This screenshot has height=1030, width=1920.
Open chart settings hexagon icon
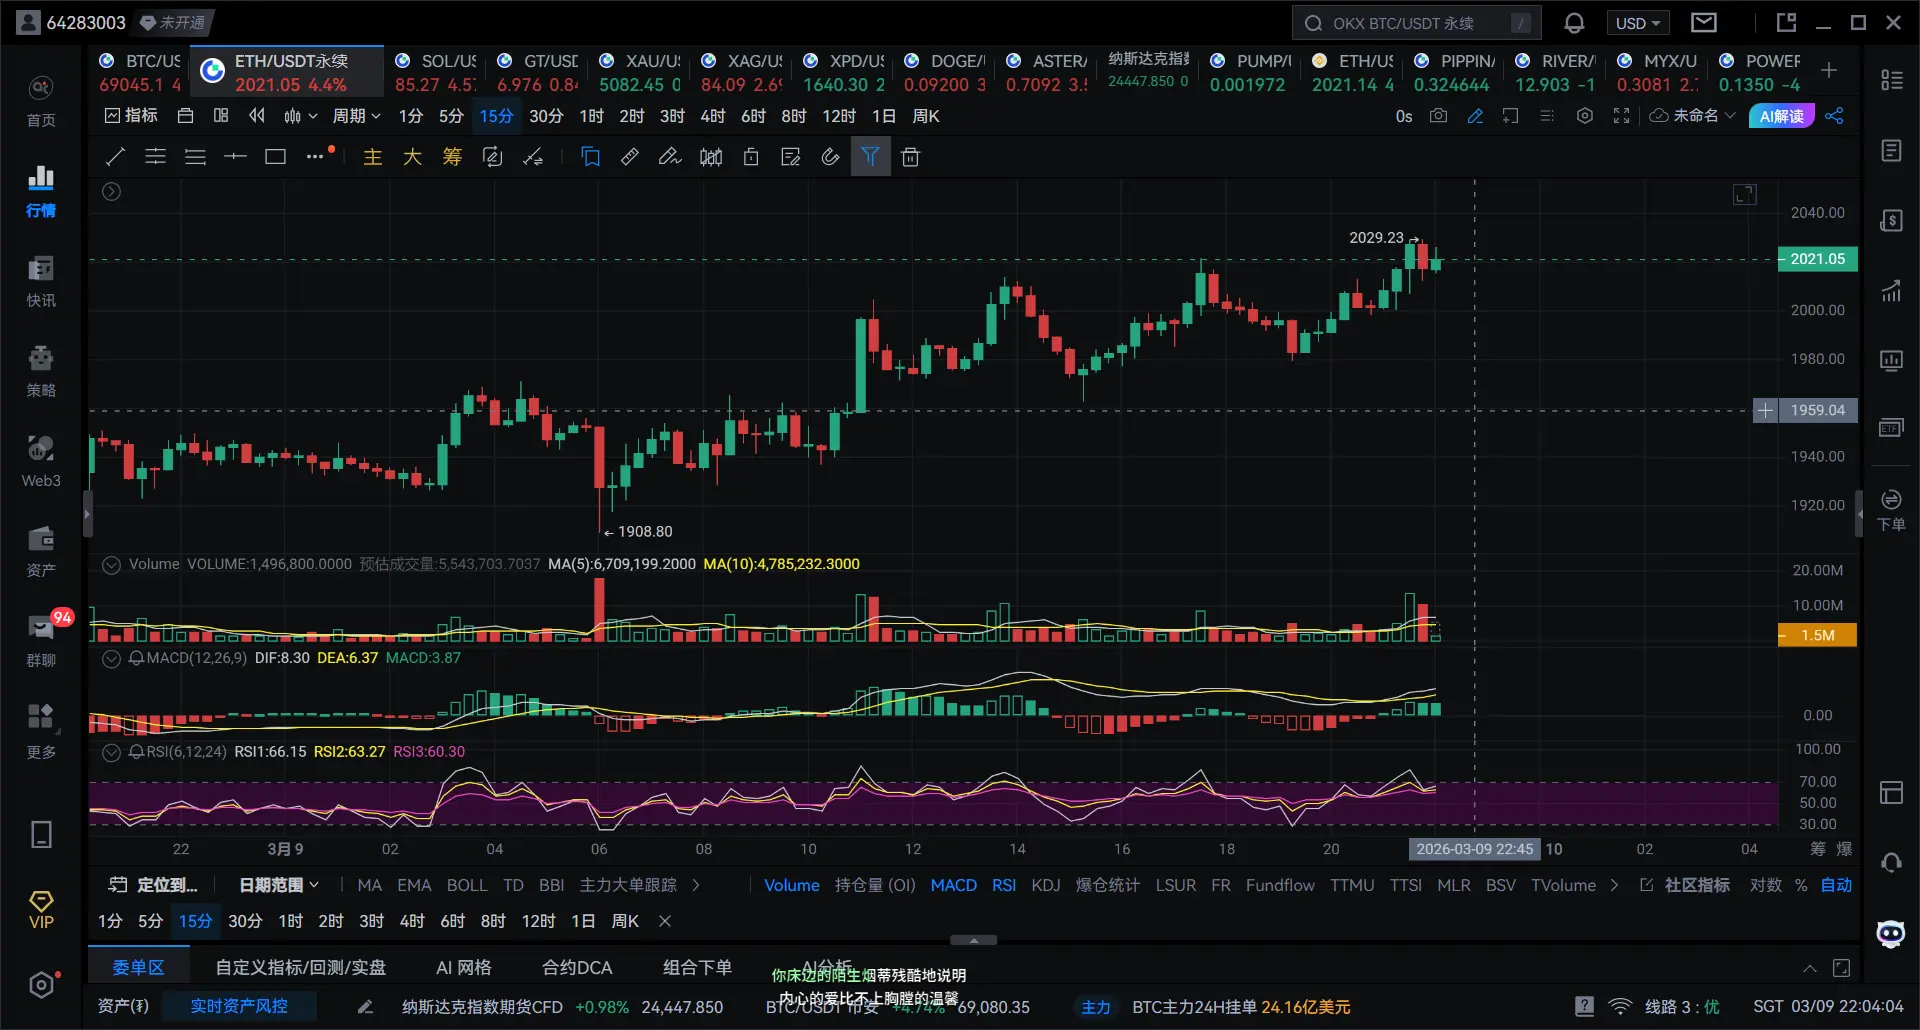(x=1585, y=116)
